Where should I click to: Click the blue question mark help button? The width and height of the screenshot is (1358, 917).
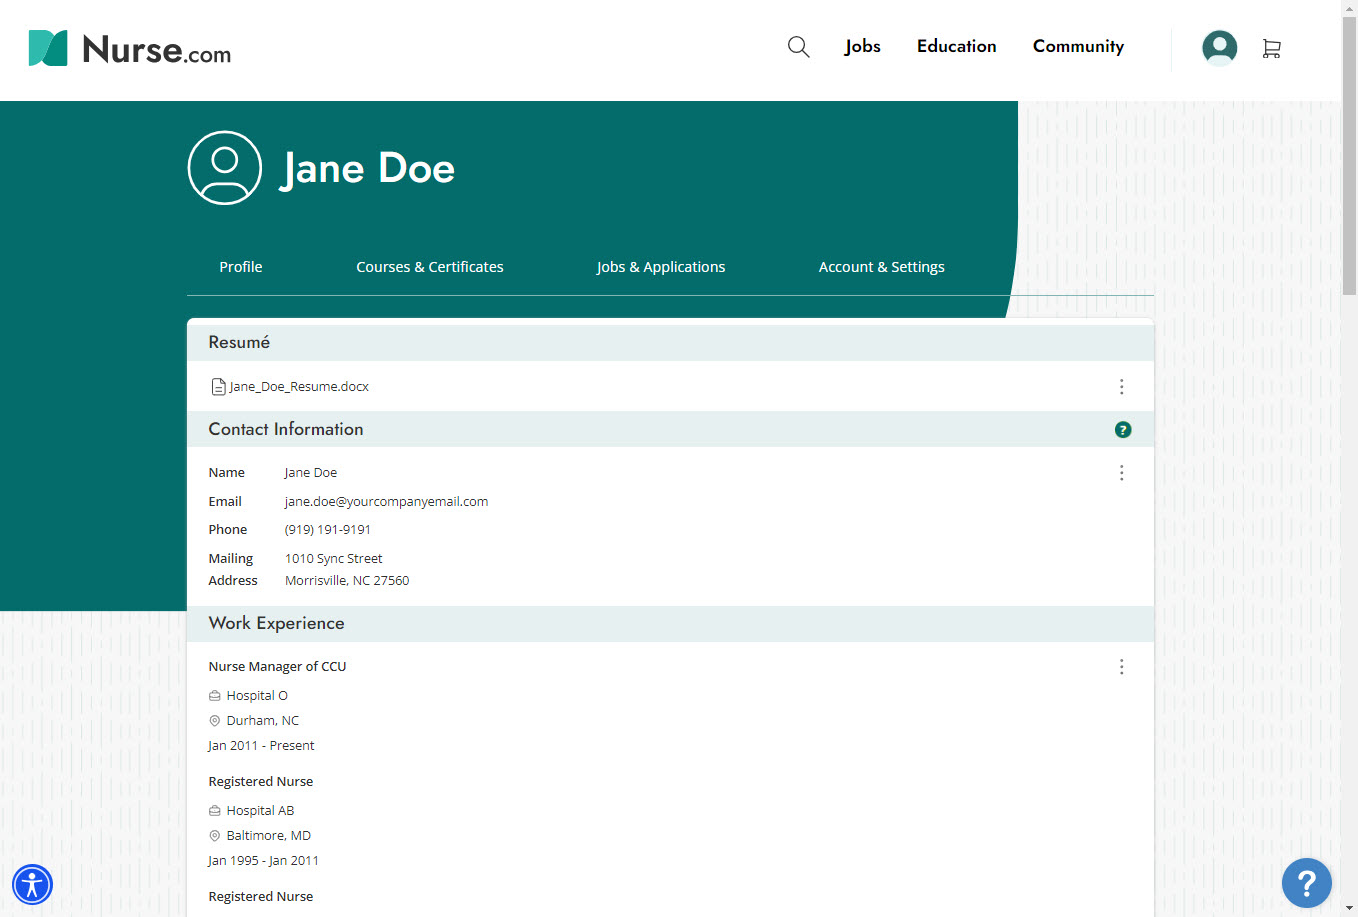coord(1306,883)
